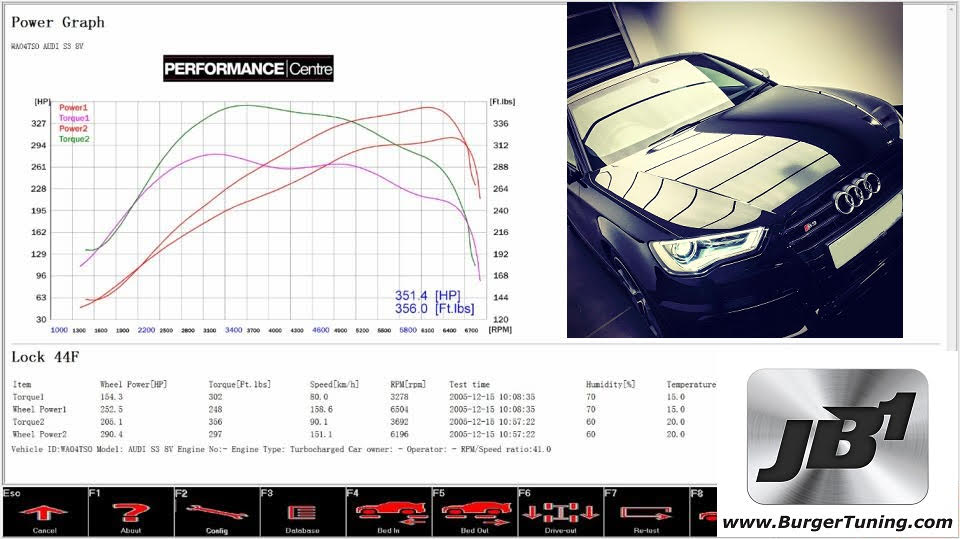This screenshot has width=960, height=539.
Task: Click the F7 Re-test icon
Action: (x=645, y=513)
